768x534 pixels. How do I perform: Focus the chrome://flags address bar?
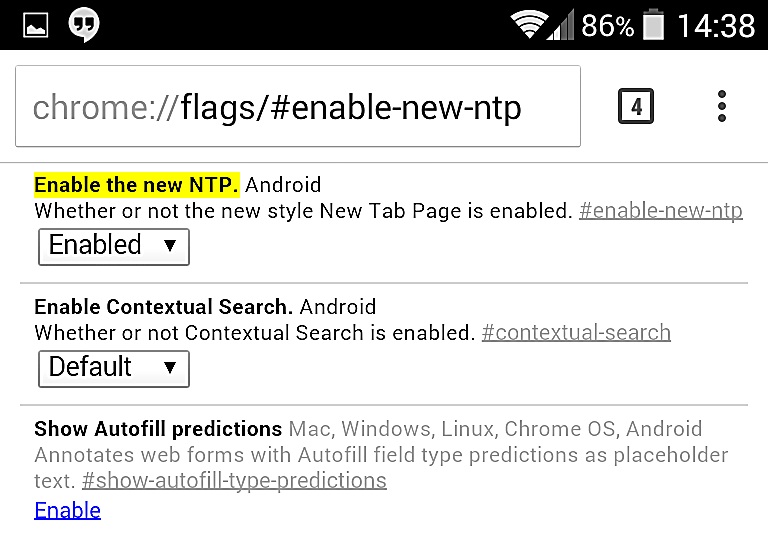(298, 106)
